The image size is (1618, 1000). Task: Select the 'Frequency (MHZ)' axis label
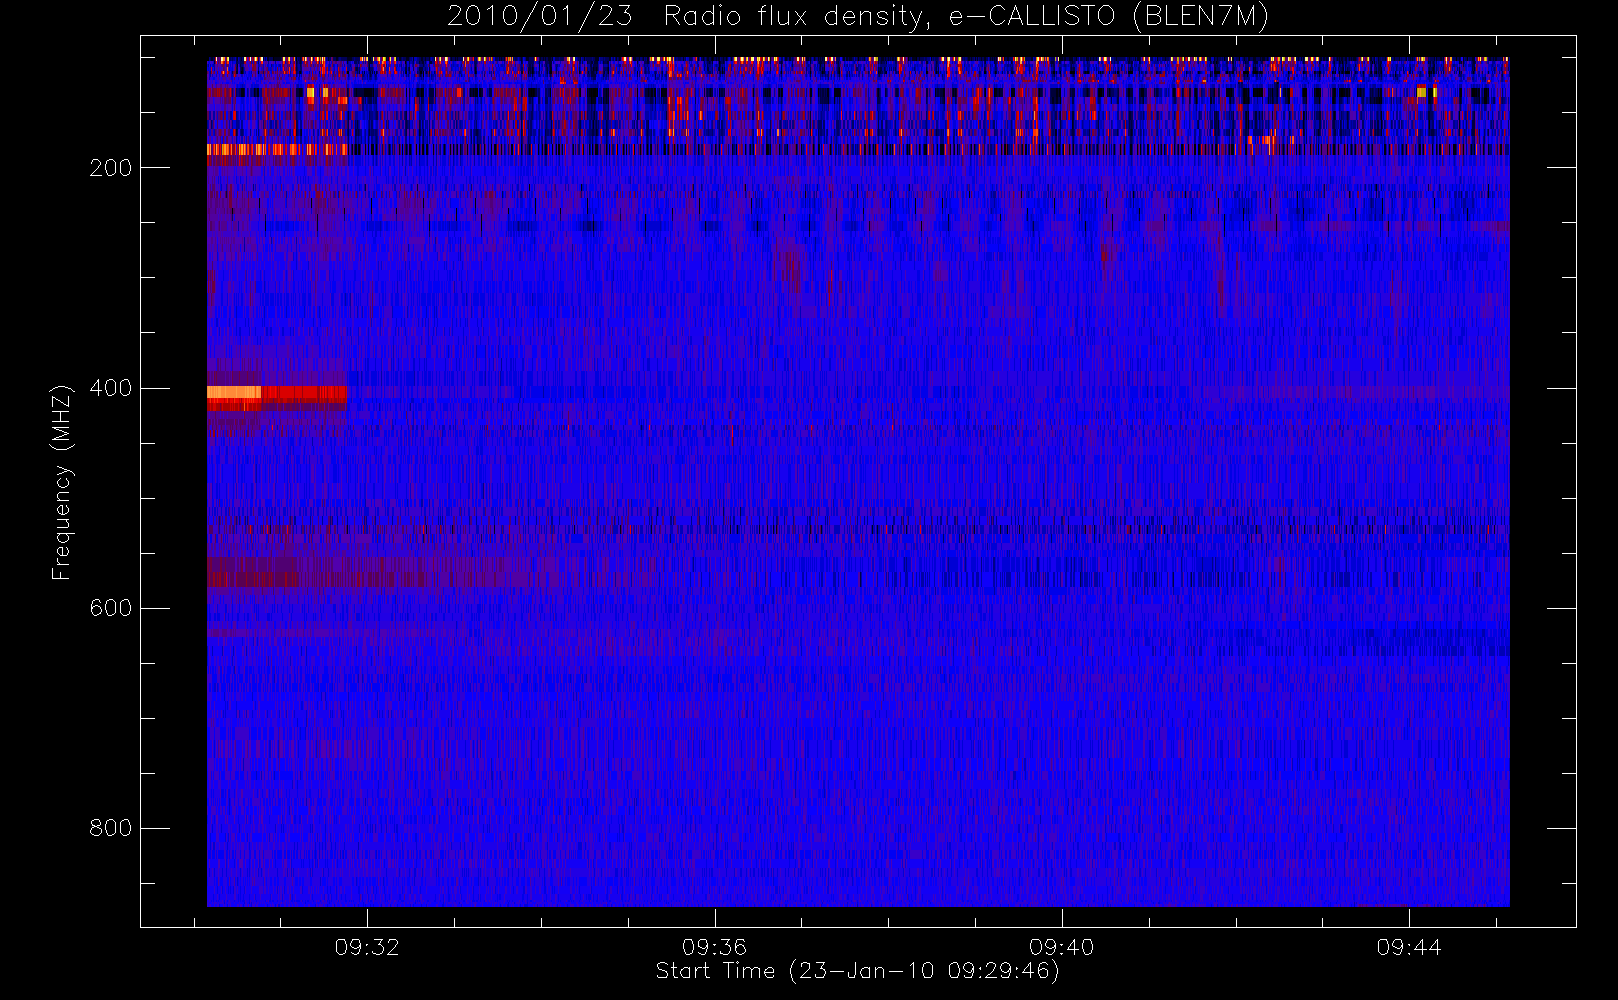click(62, 482)
